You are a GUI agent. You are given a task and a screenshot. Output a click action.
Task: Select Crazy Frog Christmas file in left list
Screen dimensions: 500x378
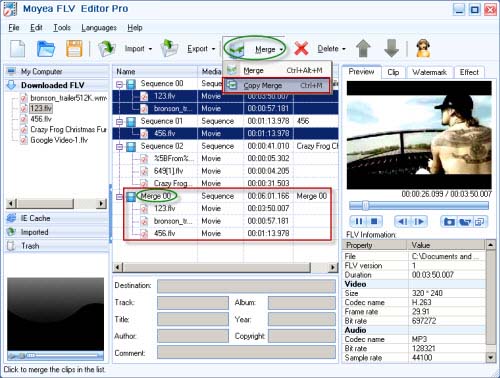tap(68, 129)
